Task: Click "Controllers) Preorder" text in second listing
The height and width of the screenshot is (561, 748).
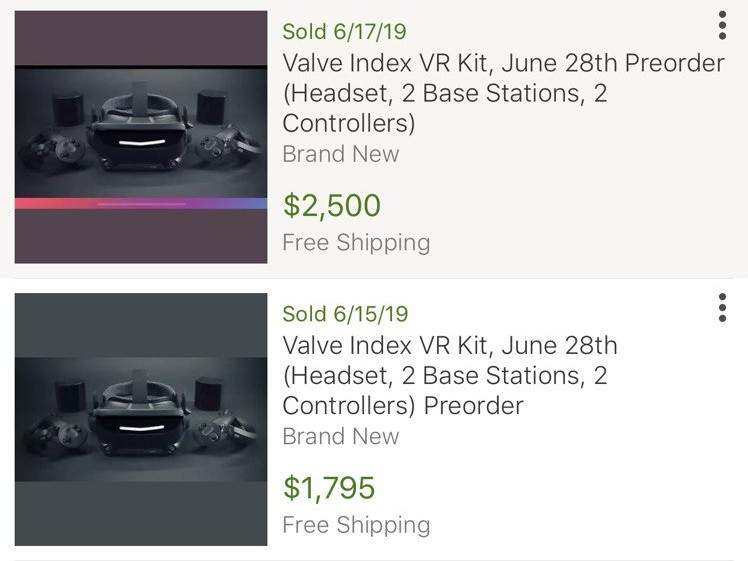Action: [x=403, y=407]
